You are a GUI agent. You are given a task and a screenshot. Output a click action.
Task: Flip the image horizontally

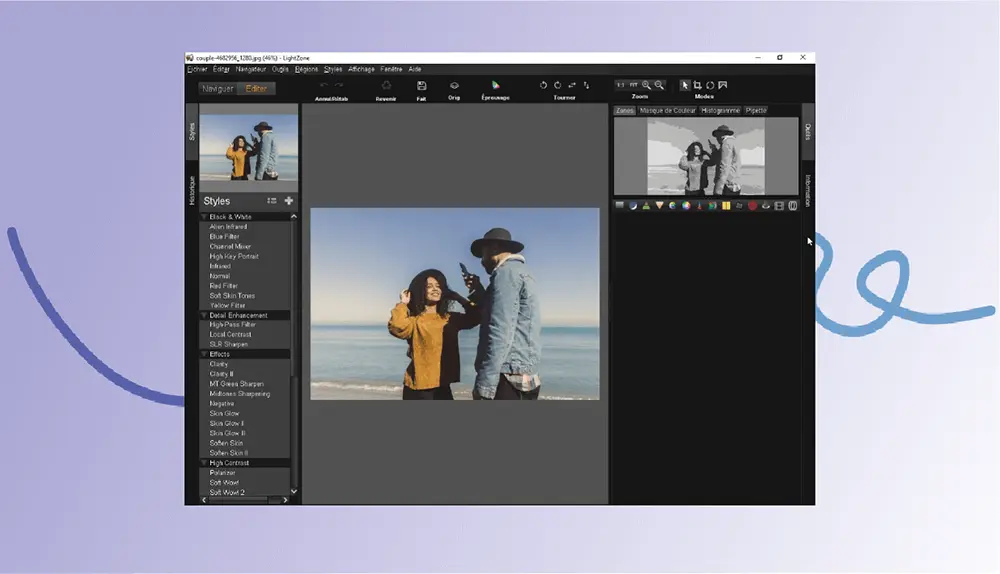572,85
